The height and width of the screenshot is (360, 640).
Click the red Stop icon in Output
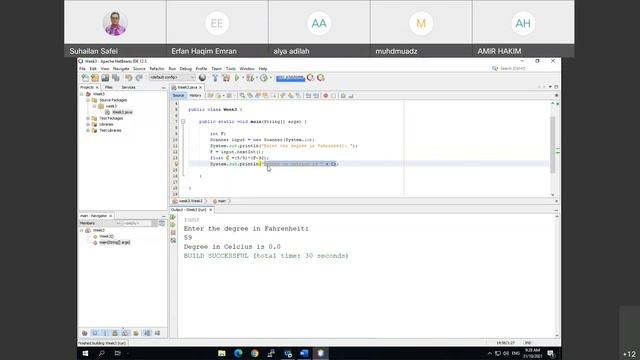click(x=173, y=232)
